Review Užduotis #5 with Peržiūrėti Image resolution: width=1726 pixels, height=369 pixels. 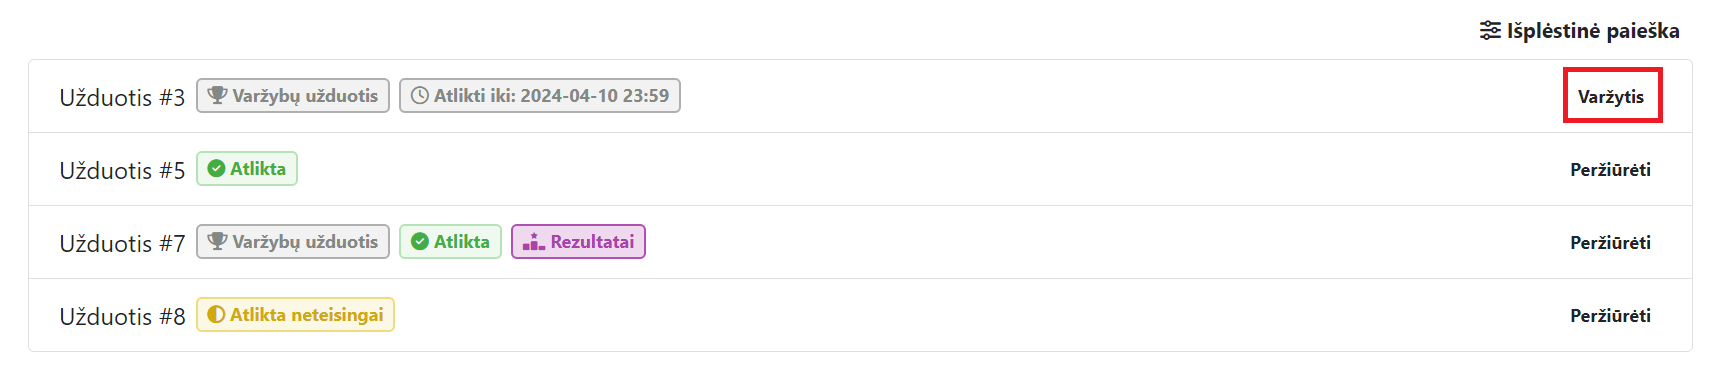click(1610, 170)
